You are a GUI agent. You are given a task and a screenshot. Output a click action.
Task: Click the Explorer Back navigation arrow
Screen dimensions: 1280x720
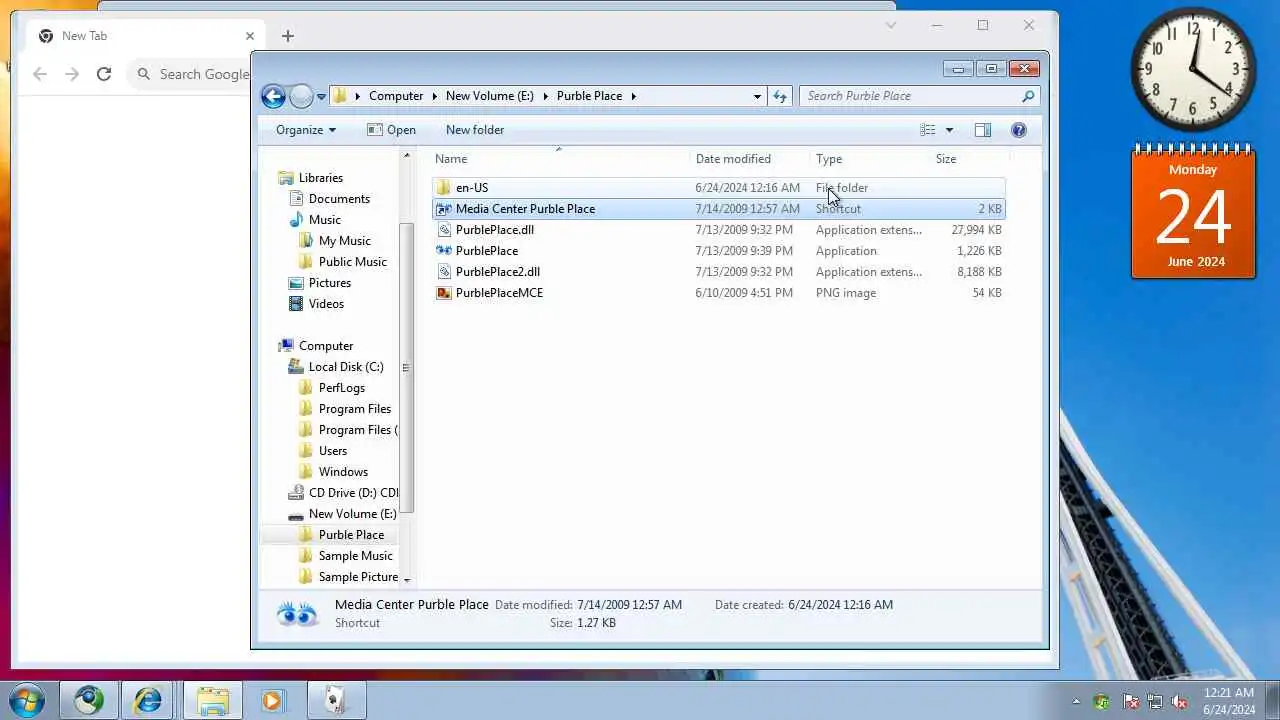pyautogui.click(x=273, y=96)
